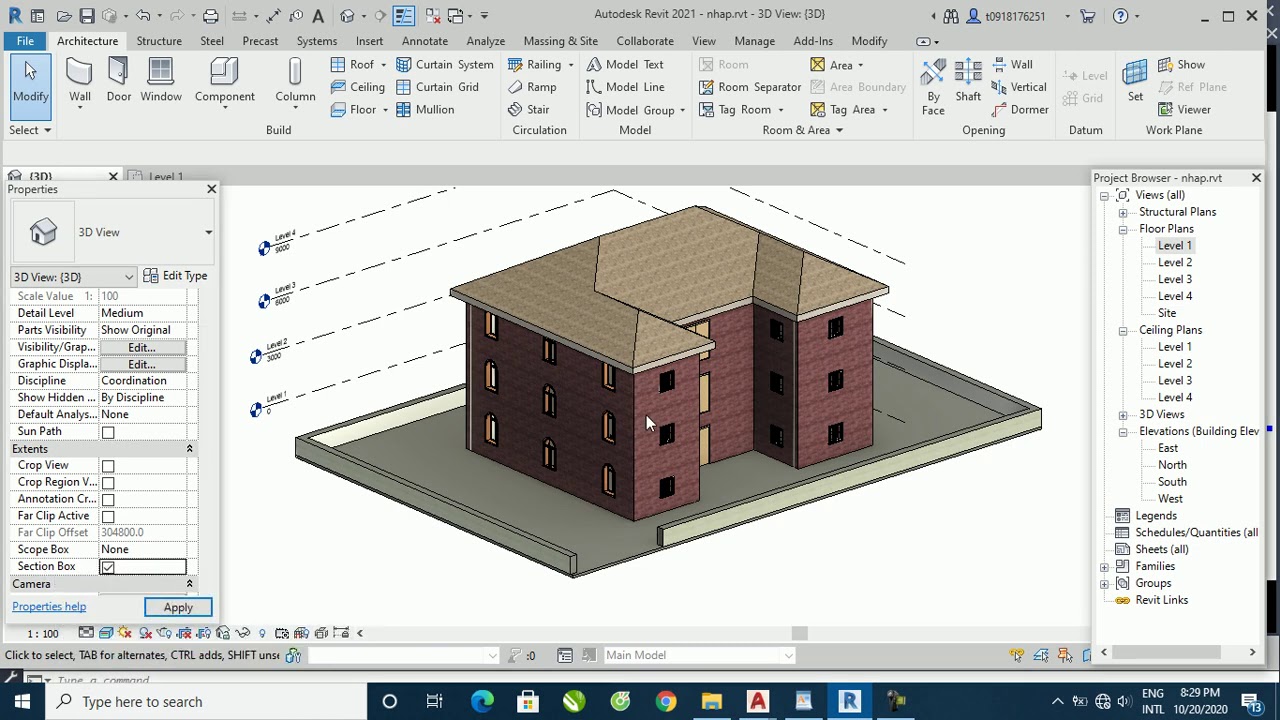1280x720 pixels.
Task: Expand the Structural Plans node
Action: (1123, 212)
